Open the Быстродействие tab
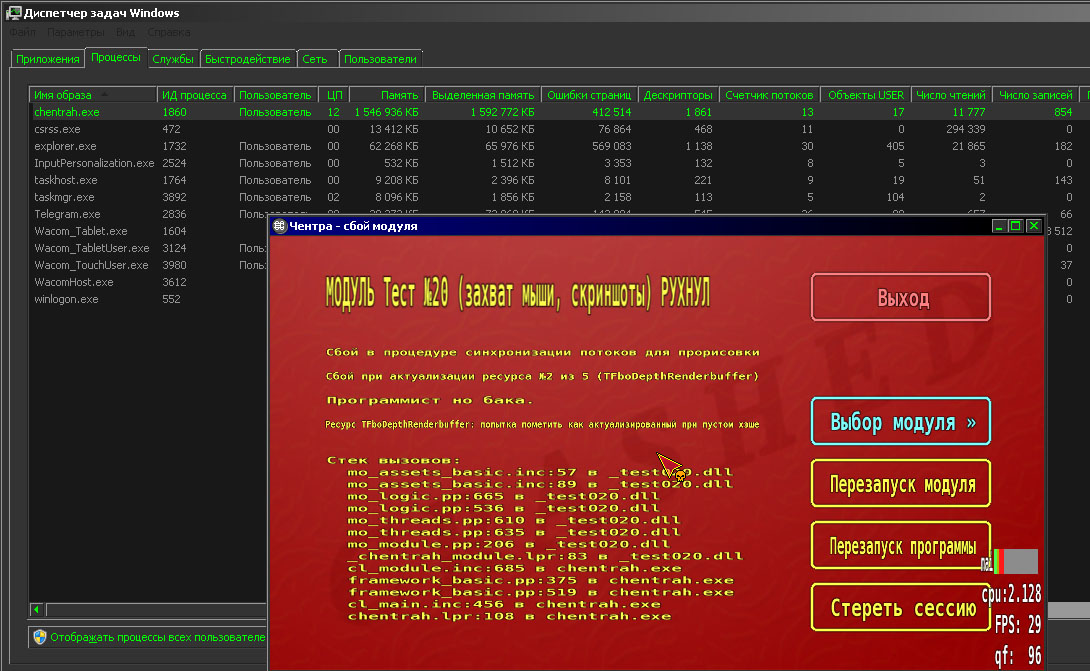 pos(248,59)
